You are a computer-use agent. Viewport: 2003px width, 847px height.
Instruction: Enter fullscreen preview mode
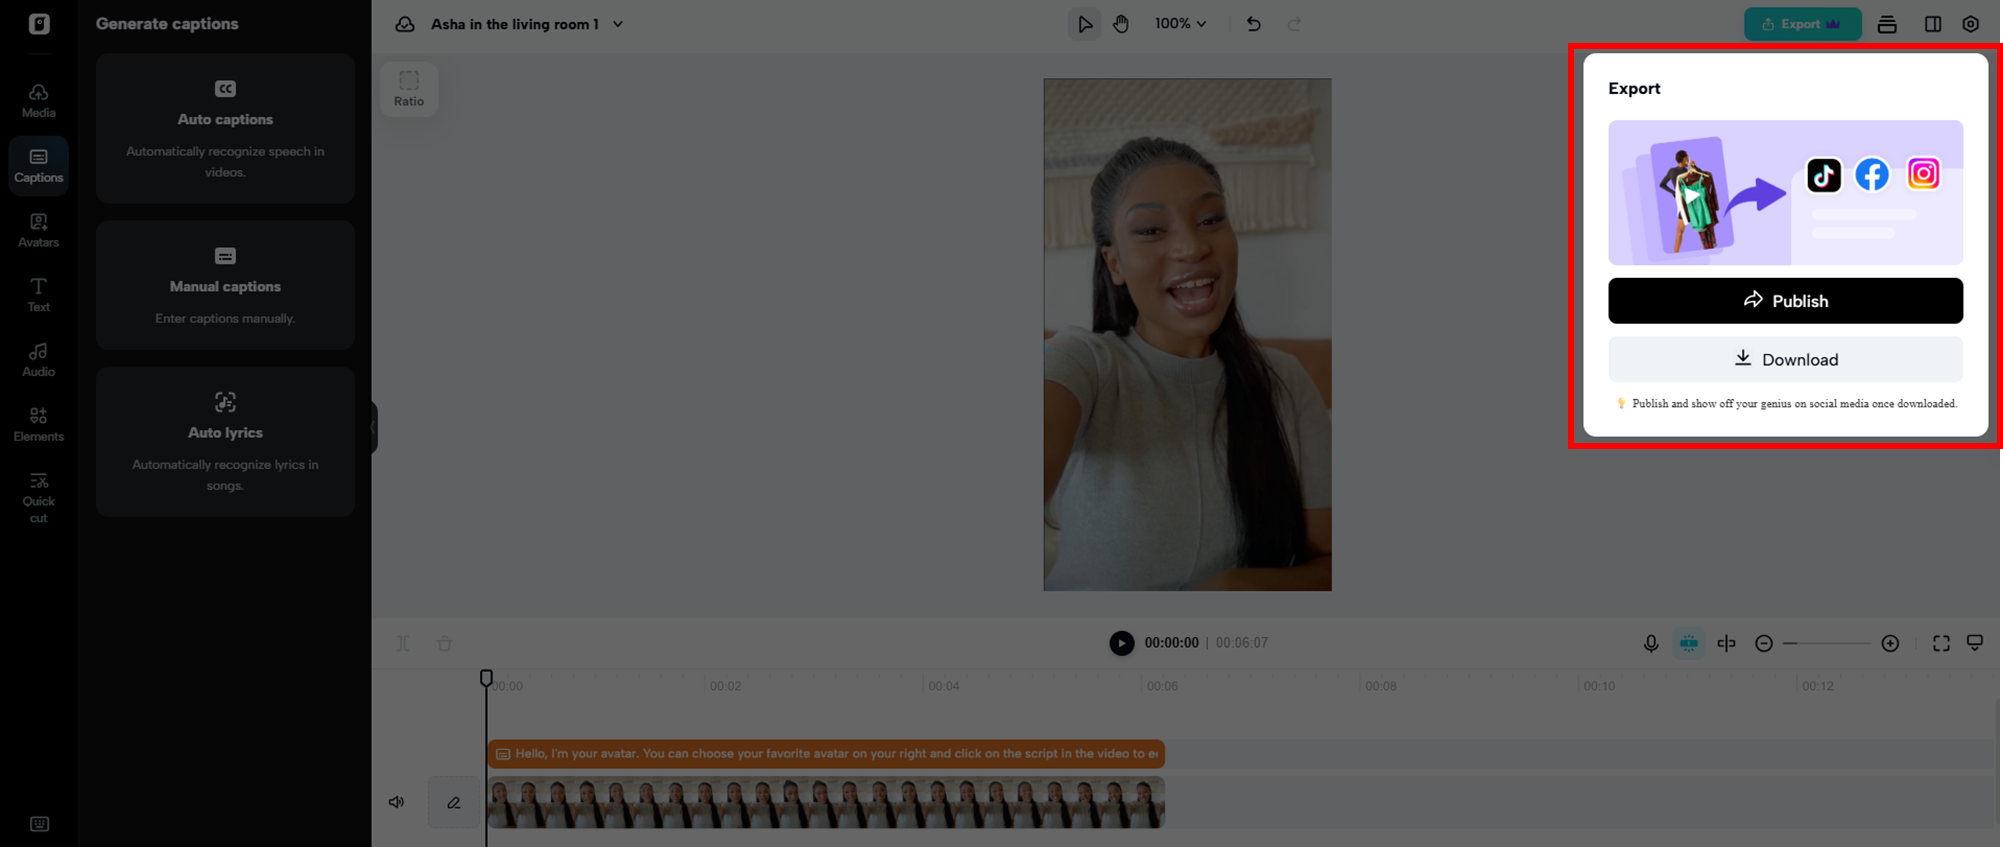(x=1941, y=643)
